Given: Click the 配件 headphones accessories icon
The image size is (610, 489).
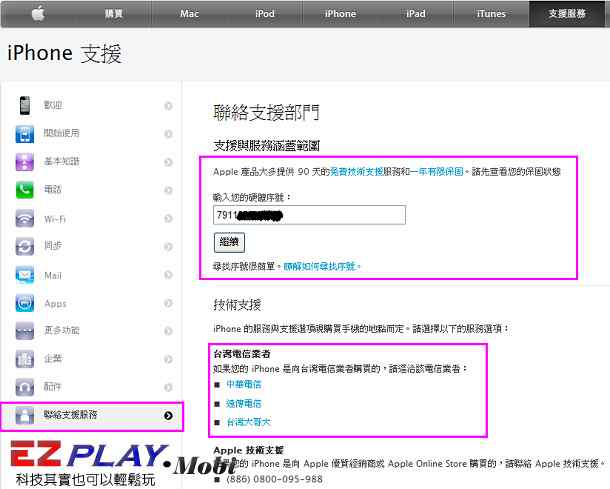Looking at the screenshot, I should [x=25, y=387].
